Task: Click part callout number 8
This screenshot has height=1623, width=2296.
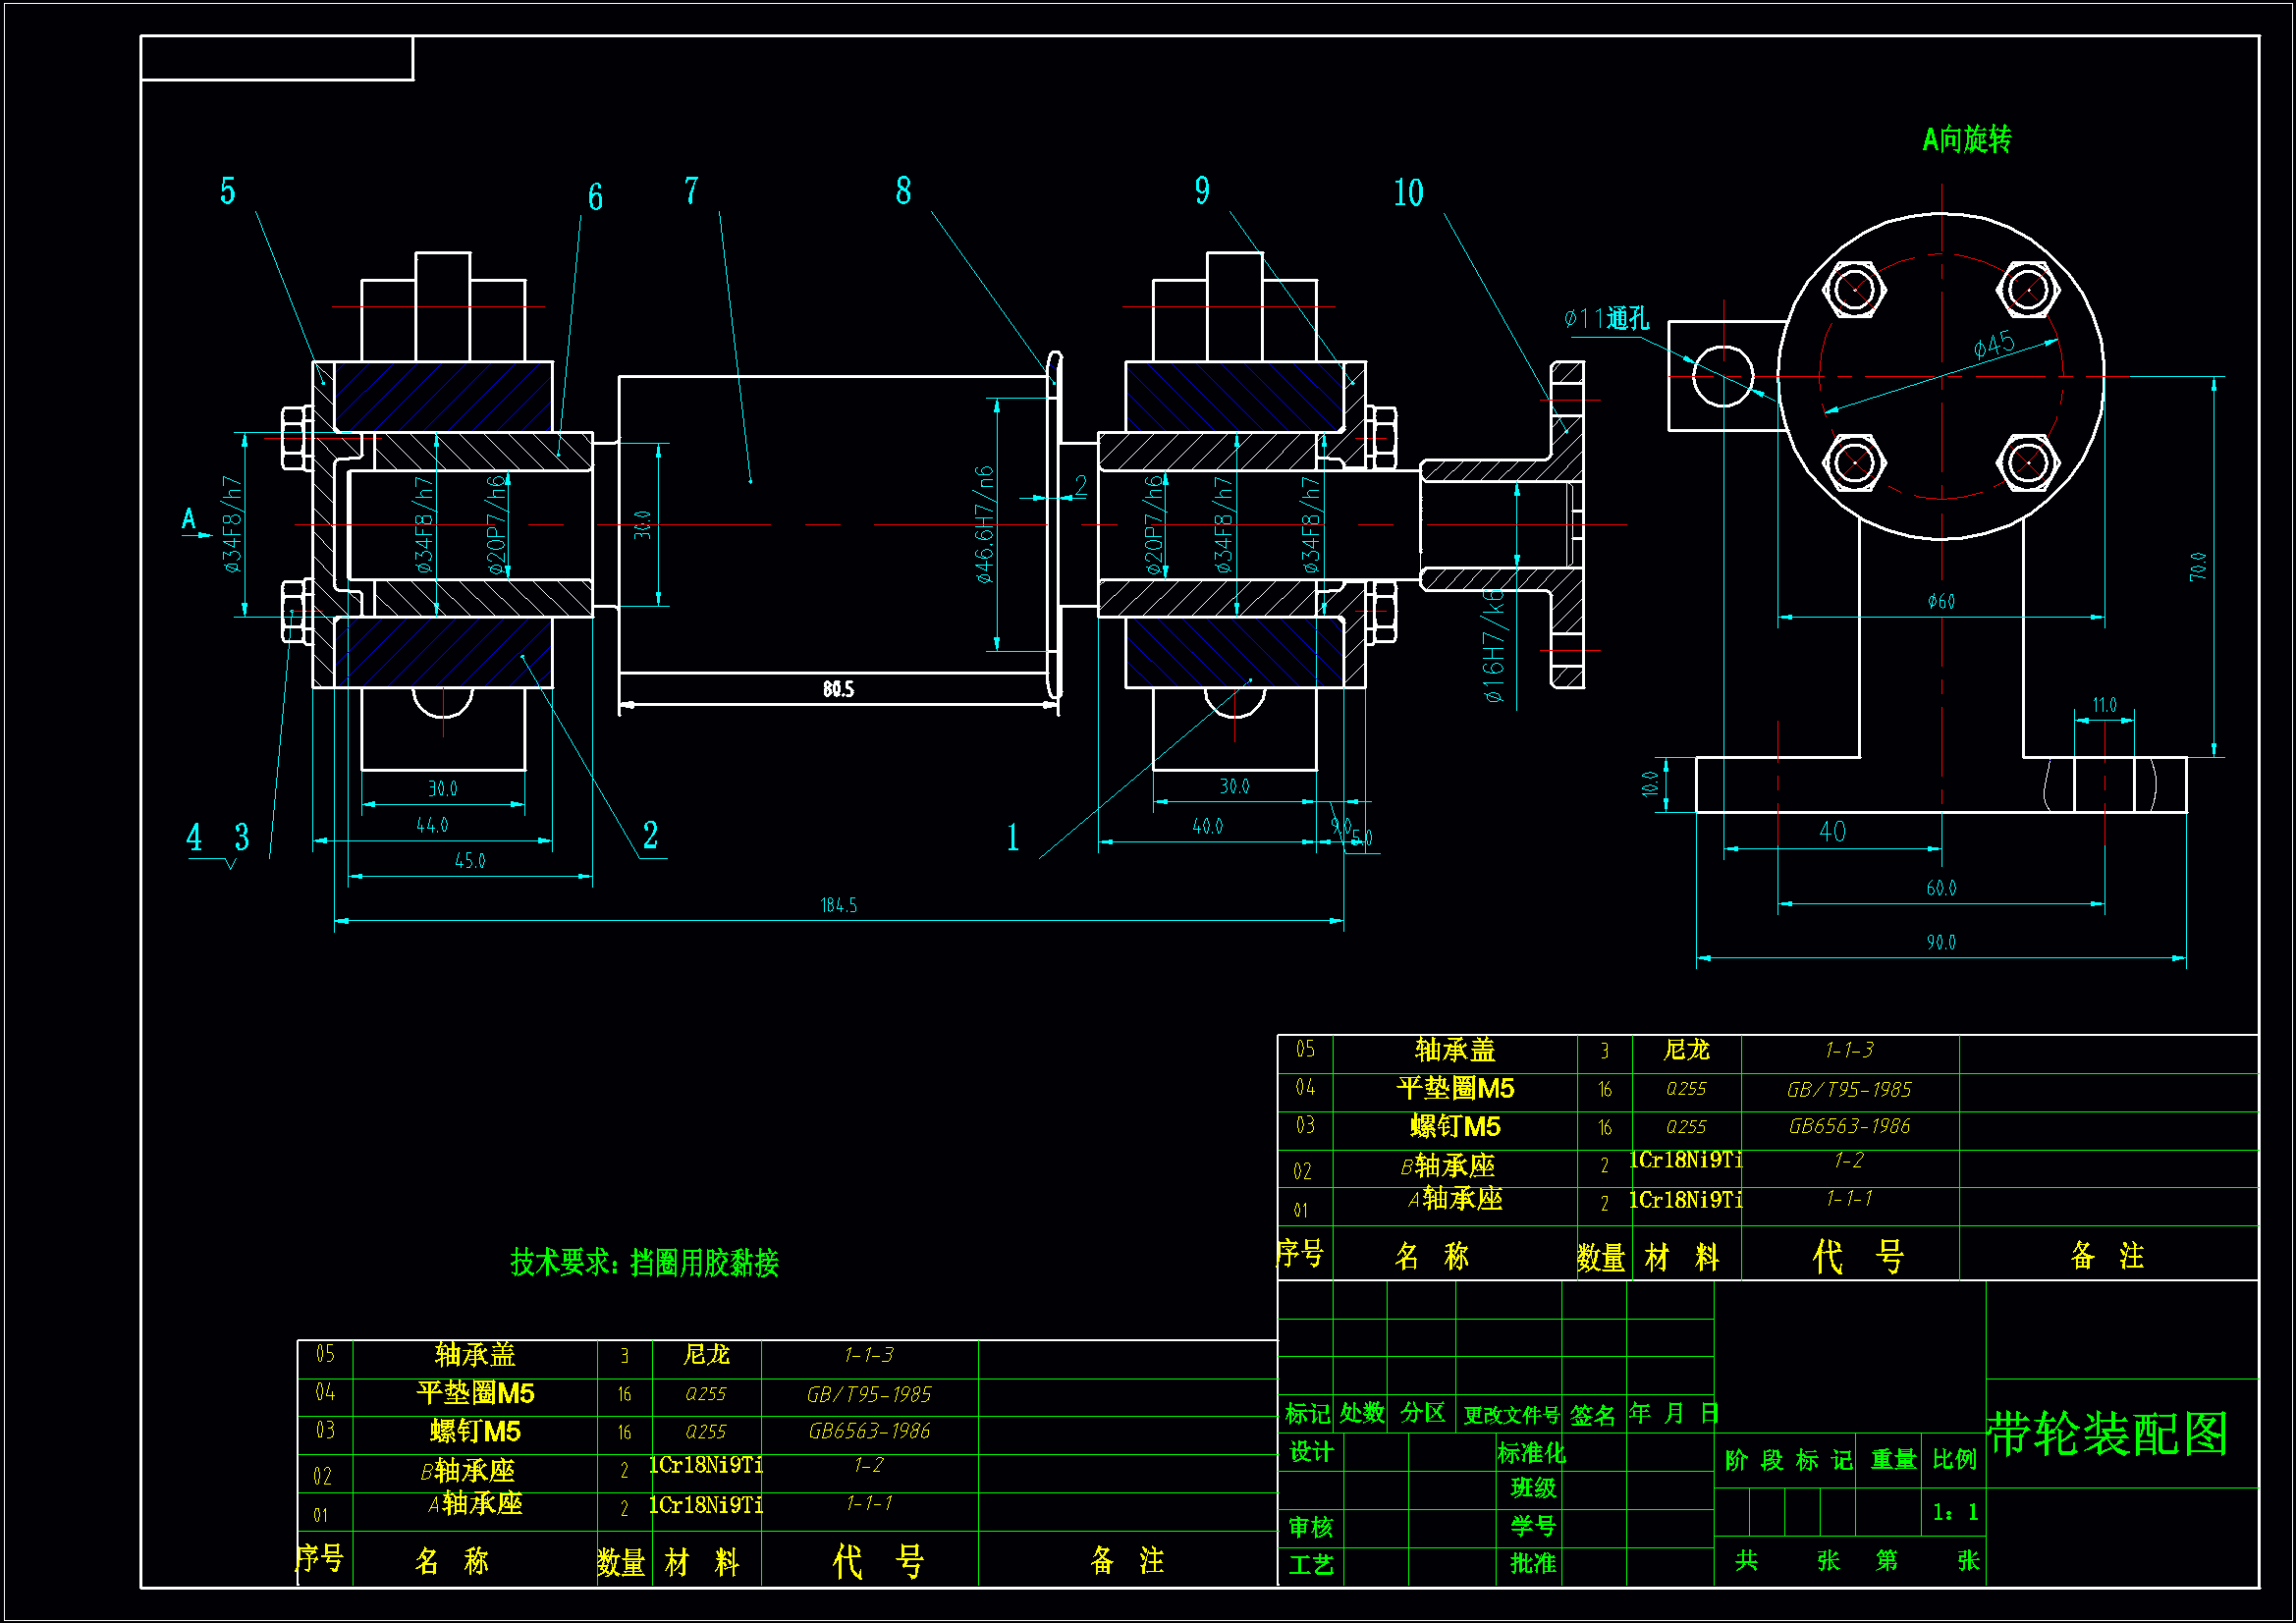Action: [903, 191]
